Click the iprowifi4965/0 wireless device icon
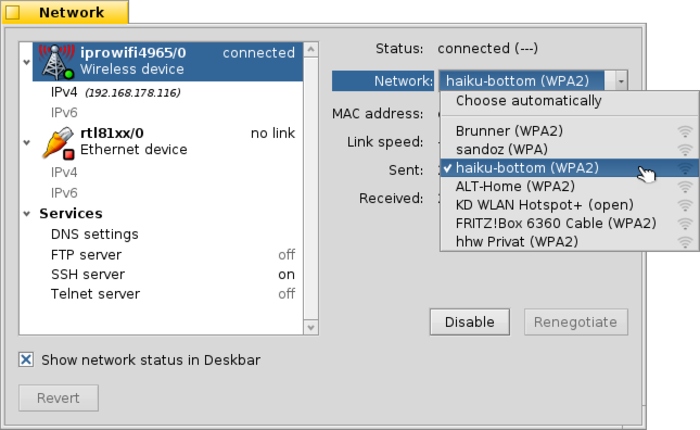The image size is (700, 430). (54, 61)
